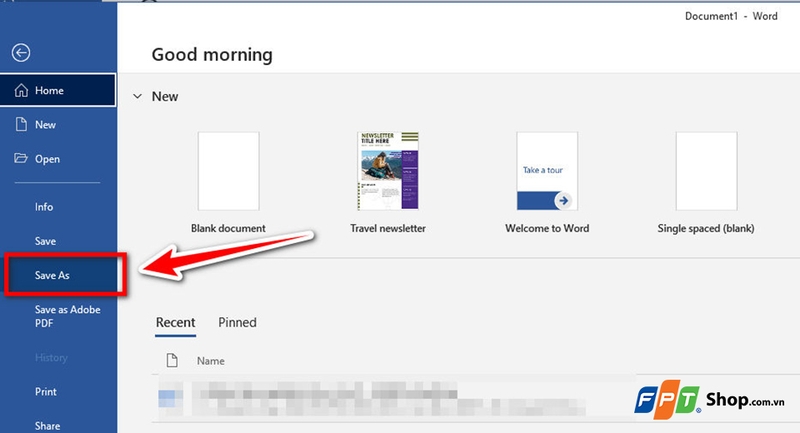Image resolution: width=800 pixels, height=433 pixels.
Task: Open the Single spaced (blank) template thumbnail
Action: pyautogui.click(x=706, y=171)
